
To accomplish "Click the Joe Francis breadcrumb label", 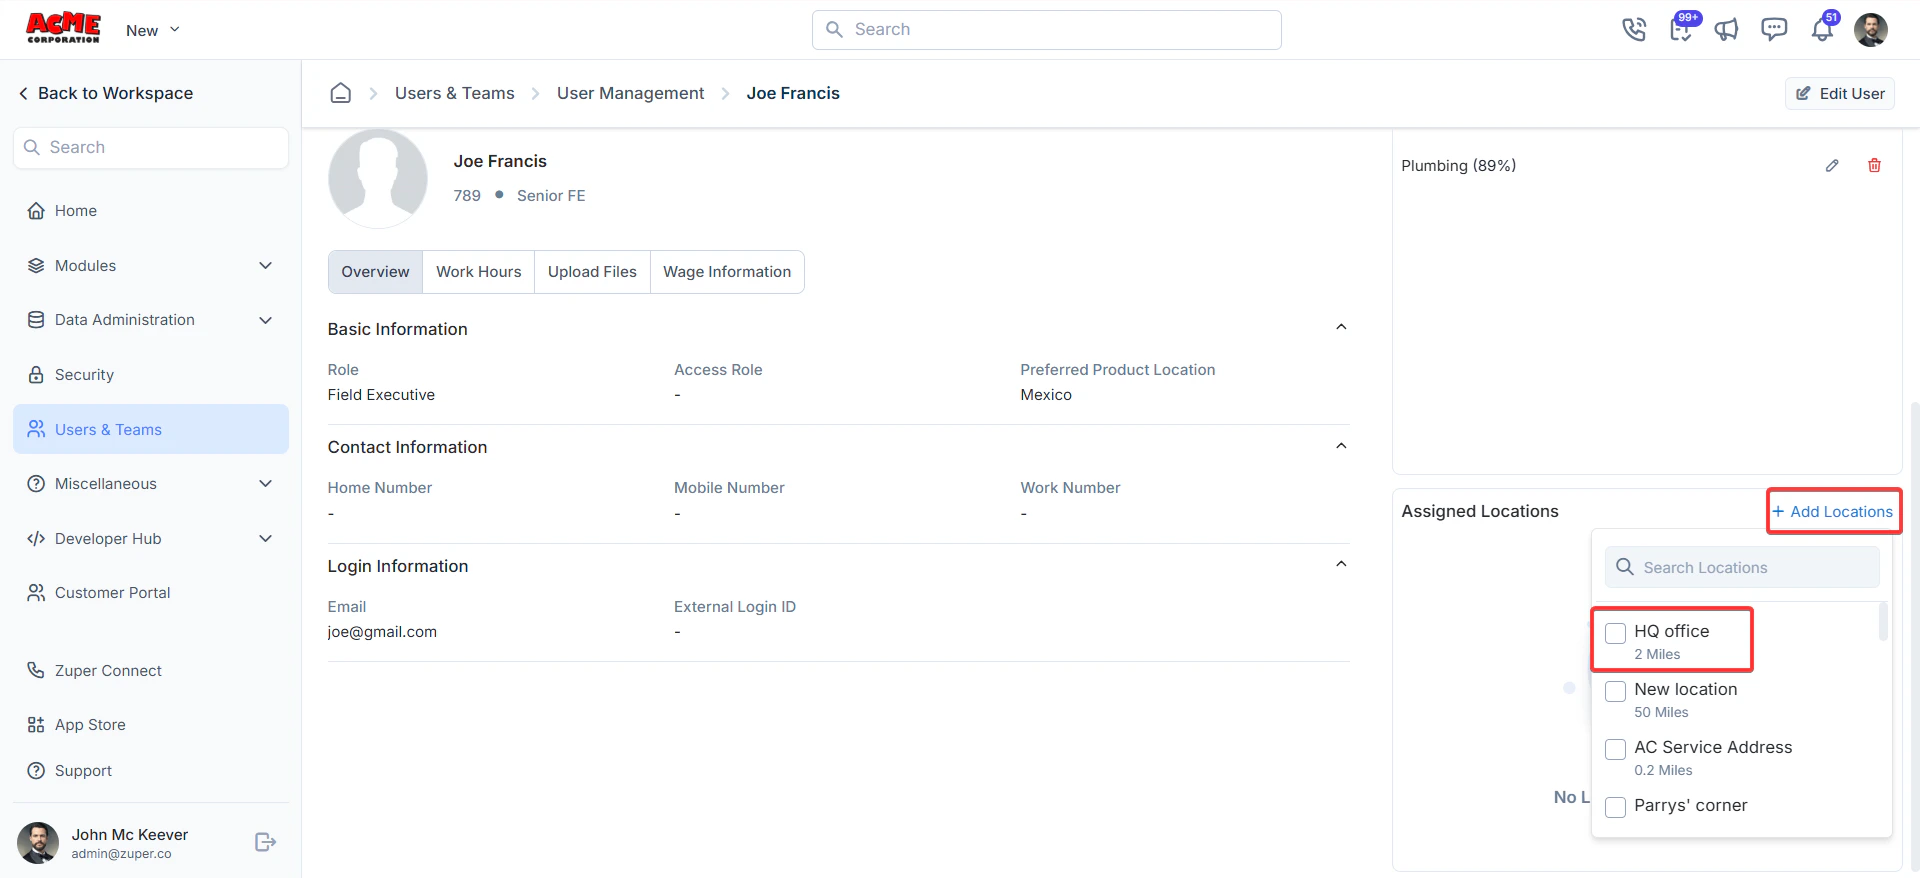I will pyautogui.click(x=793, y=93).
